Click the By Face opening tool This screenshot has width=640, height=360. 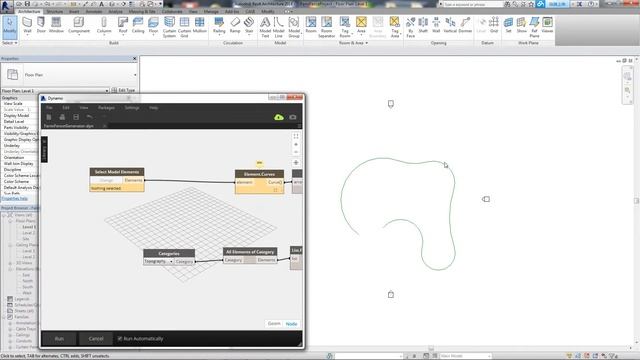coord(411,27)
